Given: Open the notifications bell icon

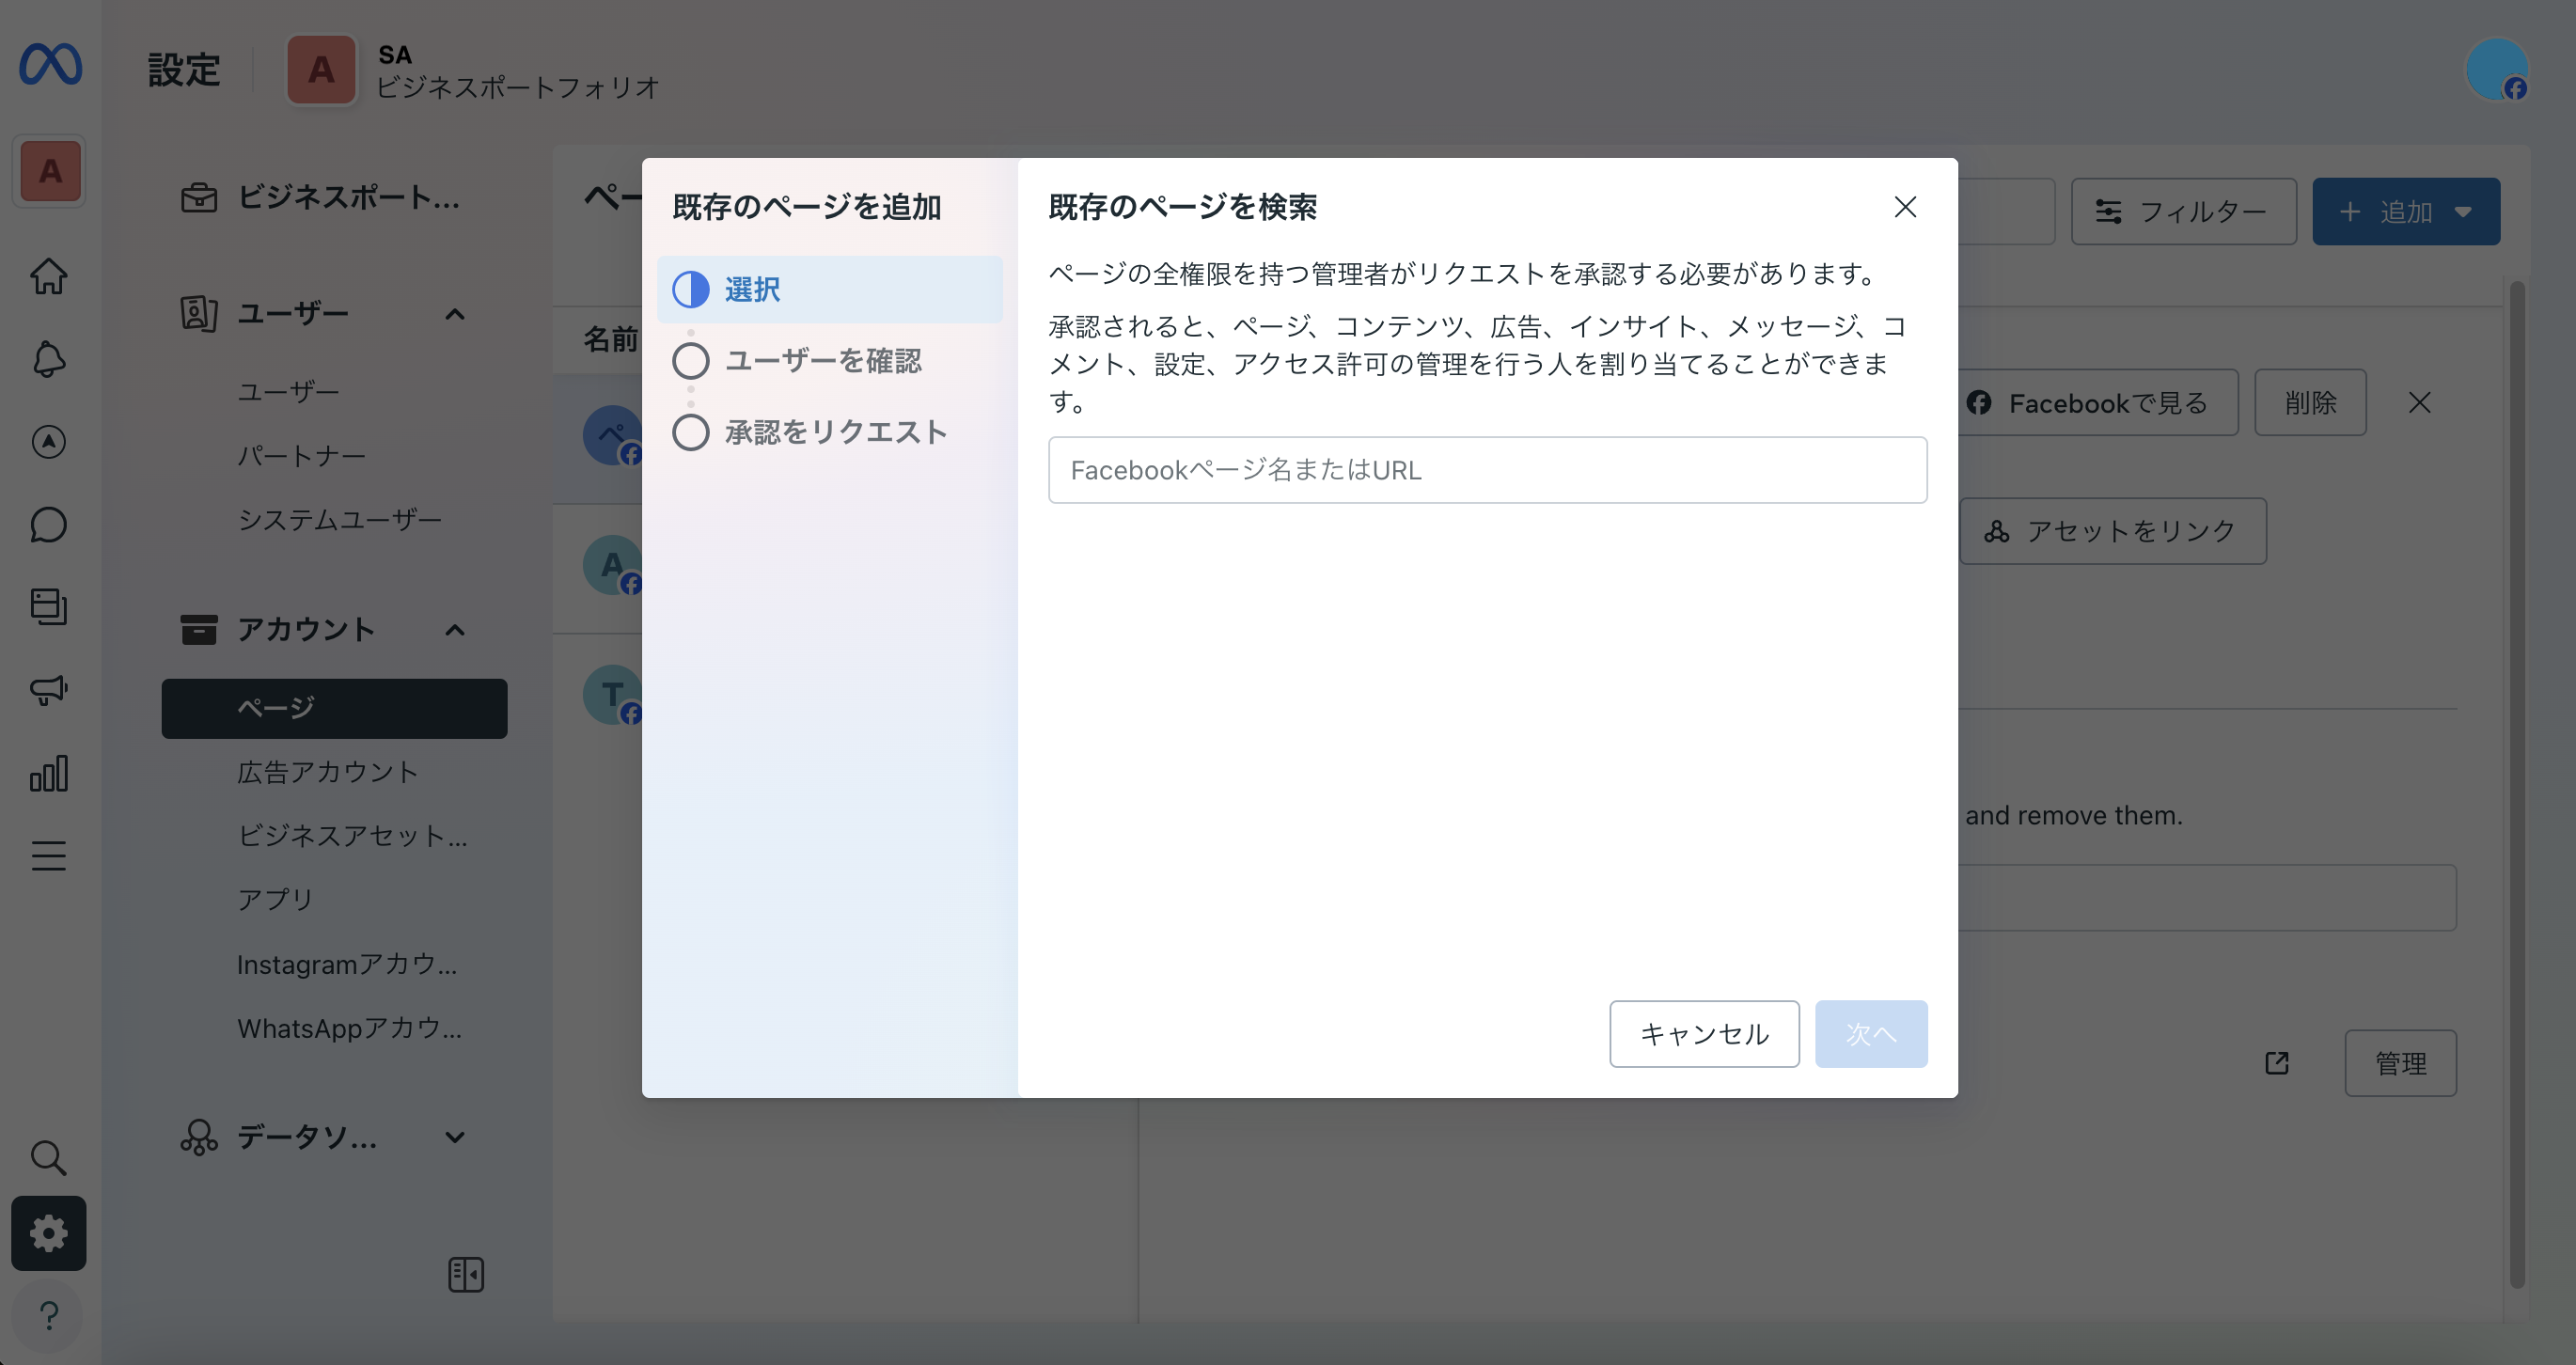Looking at the screenshot, I should tap(48, 360).
